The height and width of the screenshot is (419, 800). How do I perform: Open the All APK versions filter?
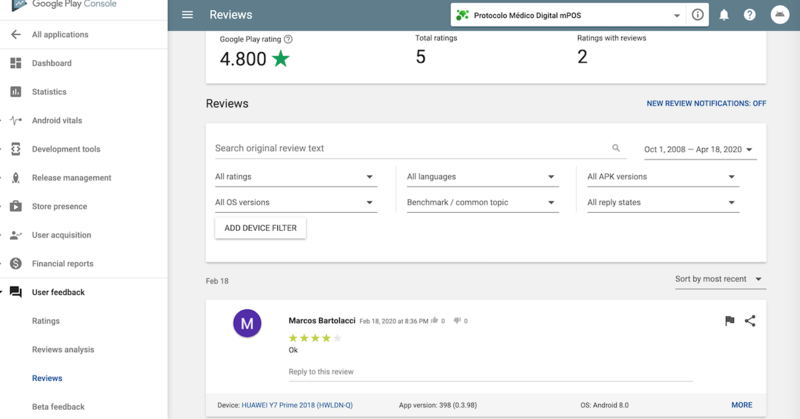pos(663,177)
